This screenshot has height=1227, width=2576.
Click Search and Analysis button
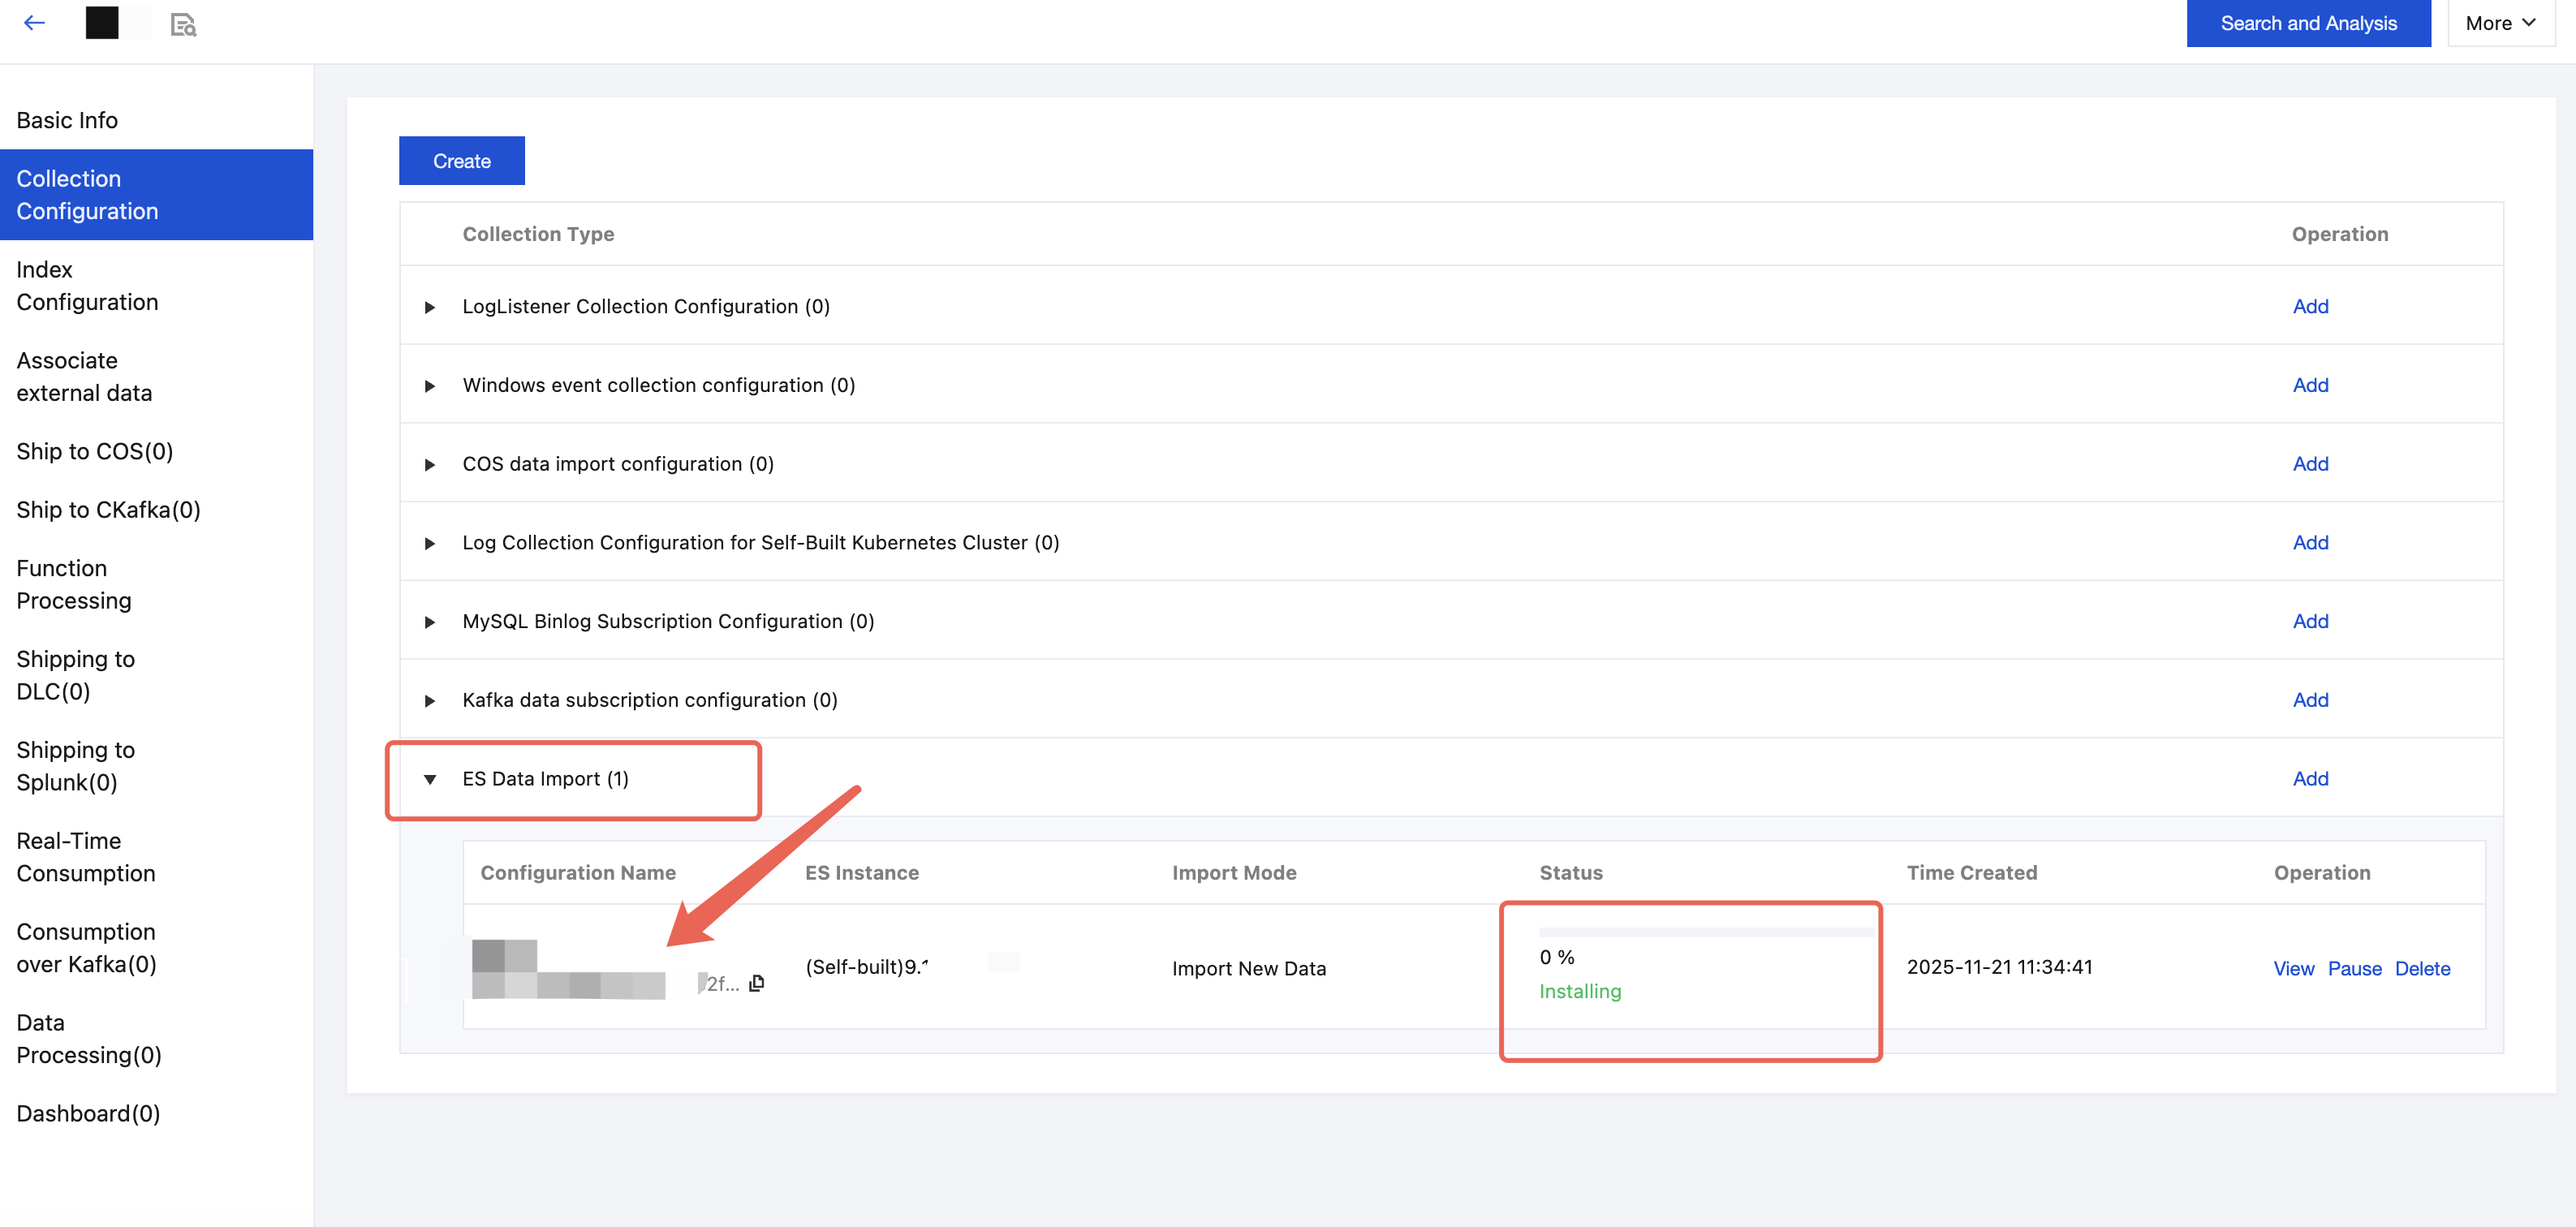coord(2307,23)
